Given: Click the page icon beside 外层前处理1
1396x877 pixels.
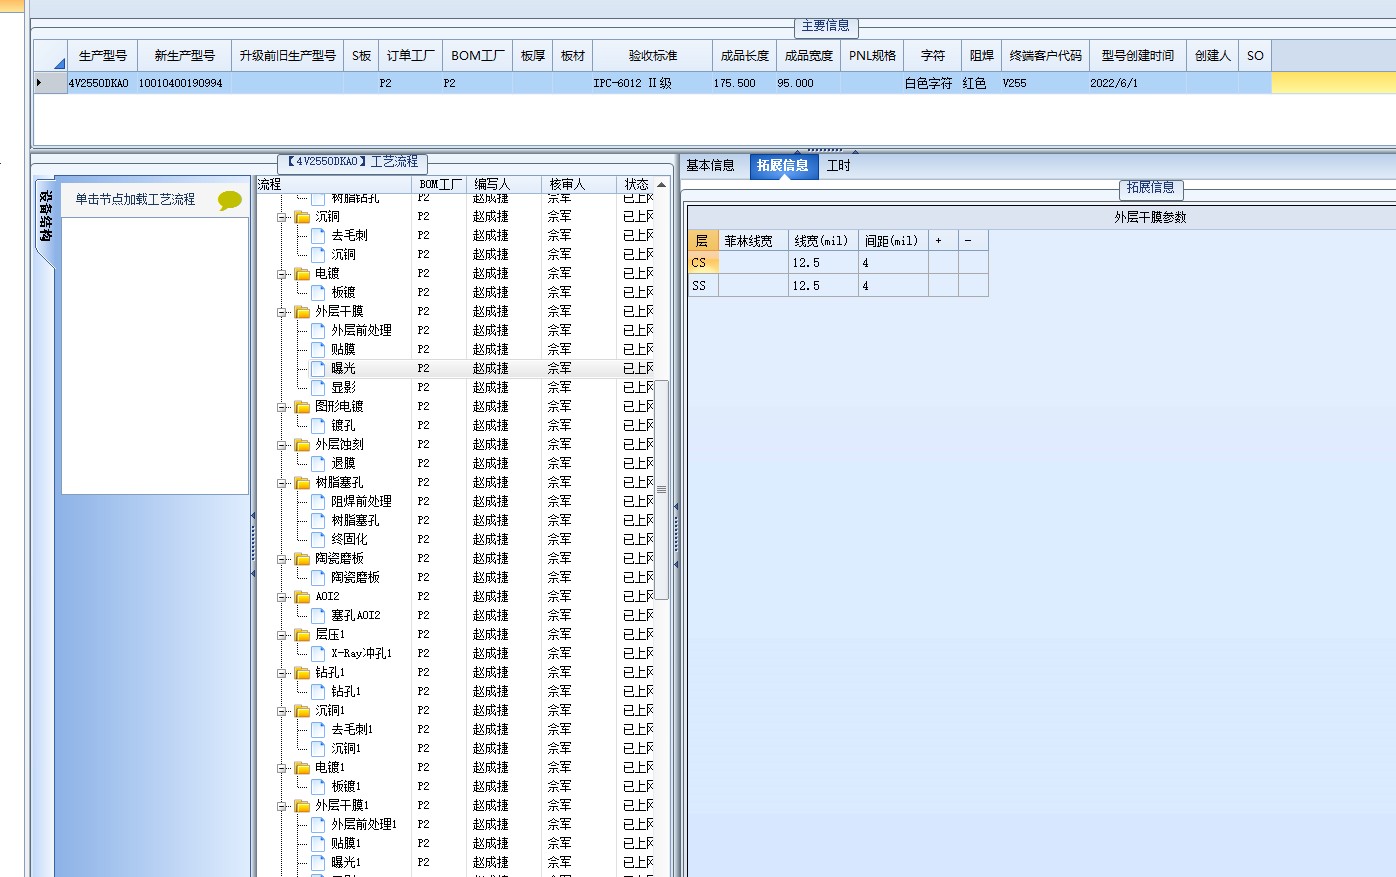Looking at the screenshot, I should click(318, 825).
